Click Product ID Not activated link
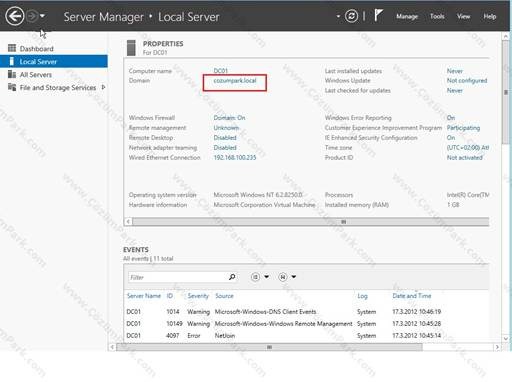Image resolution: width=512 pixels, height=382 pixels. tap(465, 158)
